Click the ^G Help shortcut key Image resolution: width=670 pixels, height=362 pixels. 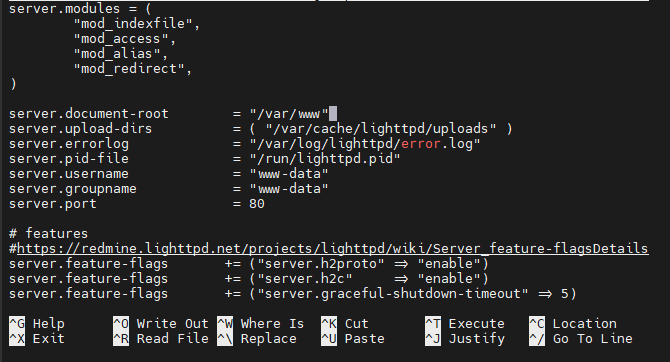pyautogui.click(x=36, y=324)
